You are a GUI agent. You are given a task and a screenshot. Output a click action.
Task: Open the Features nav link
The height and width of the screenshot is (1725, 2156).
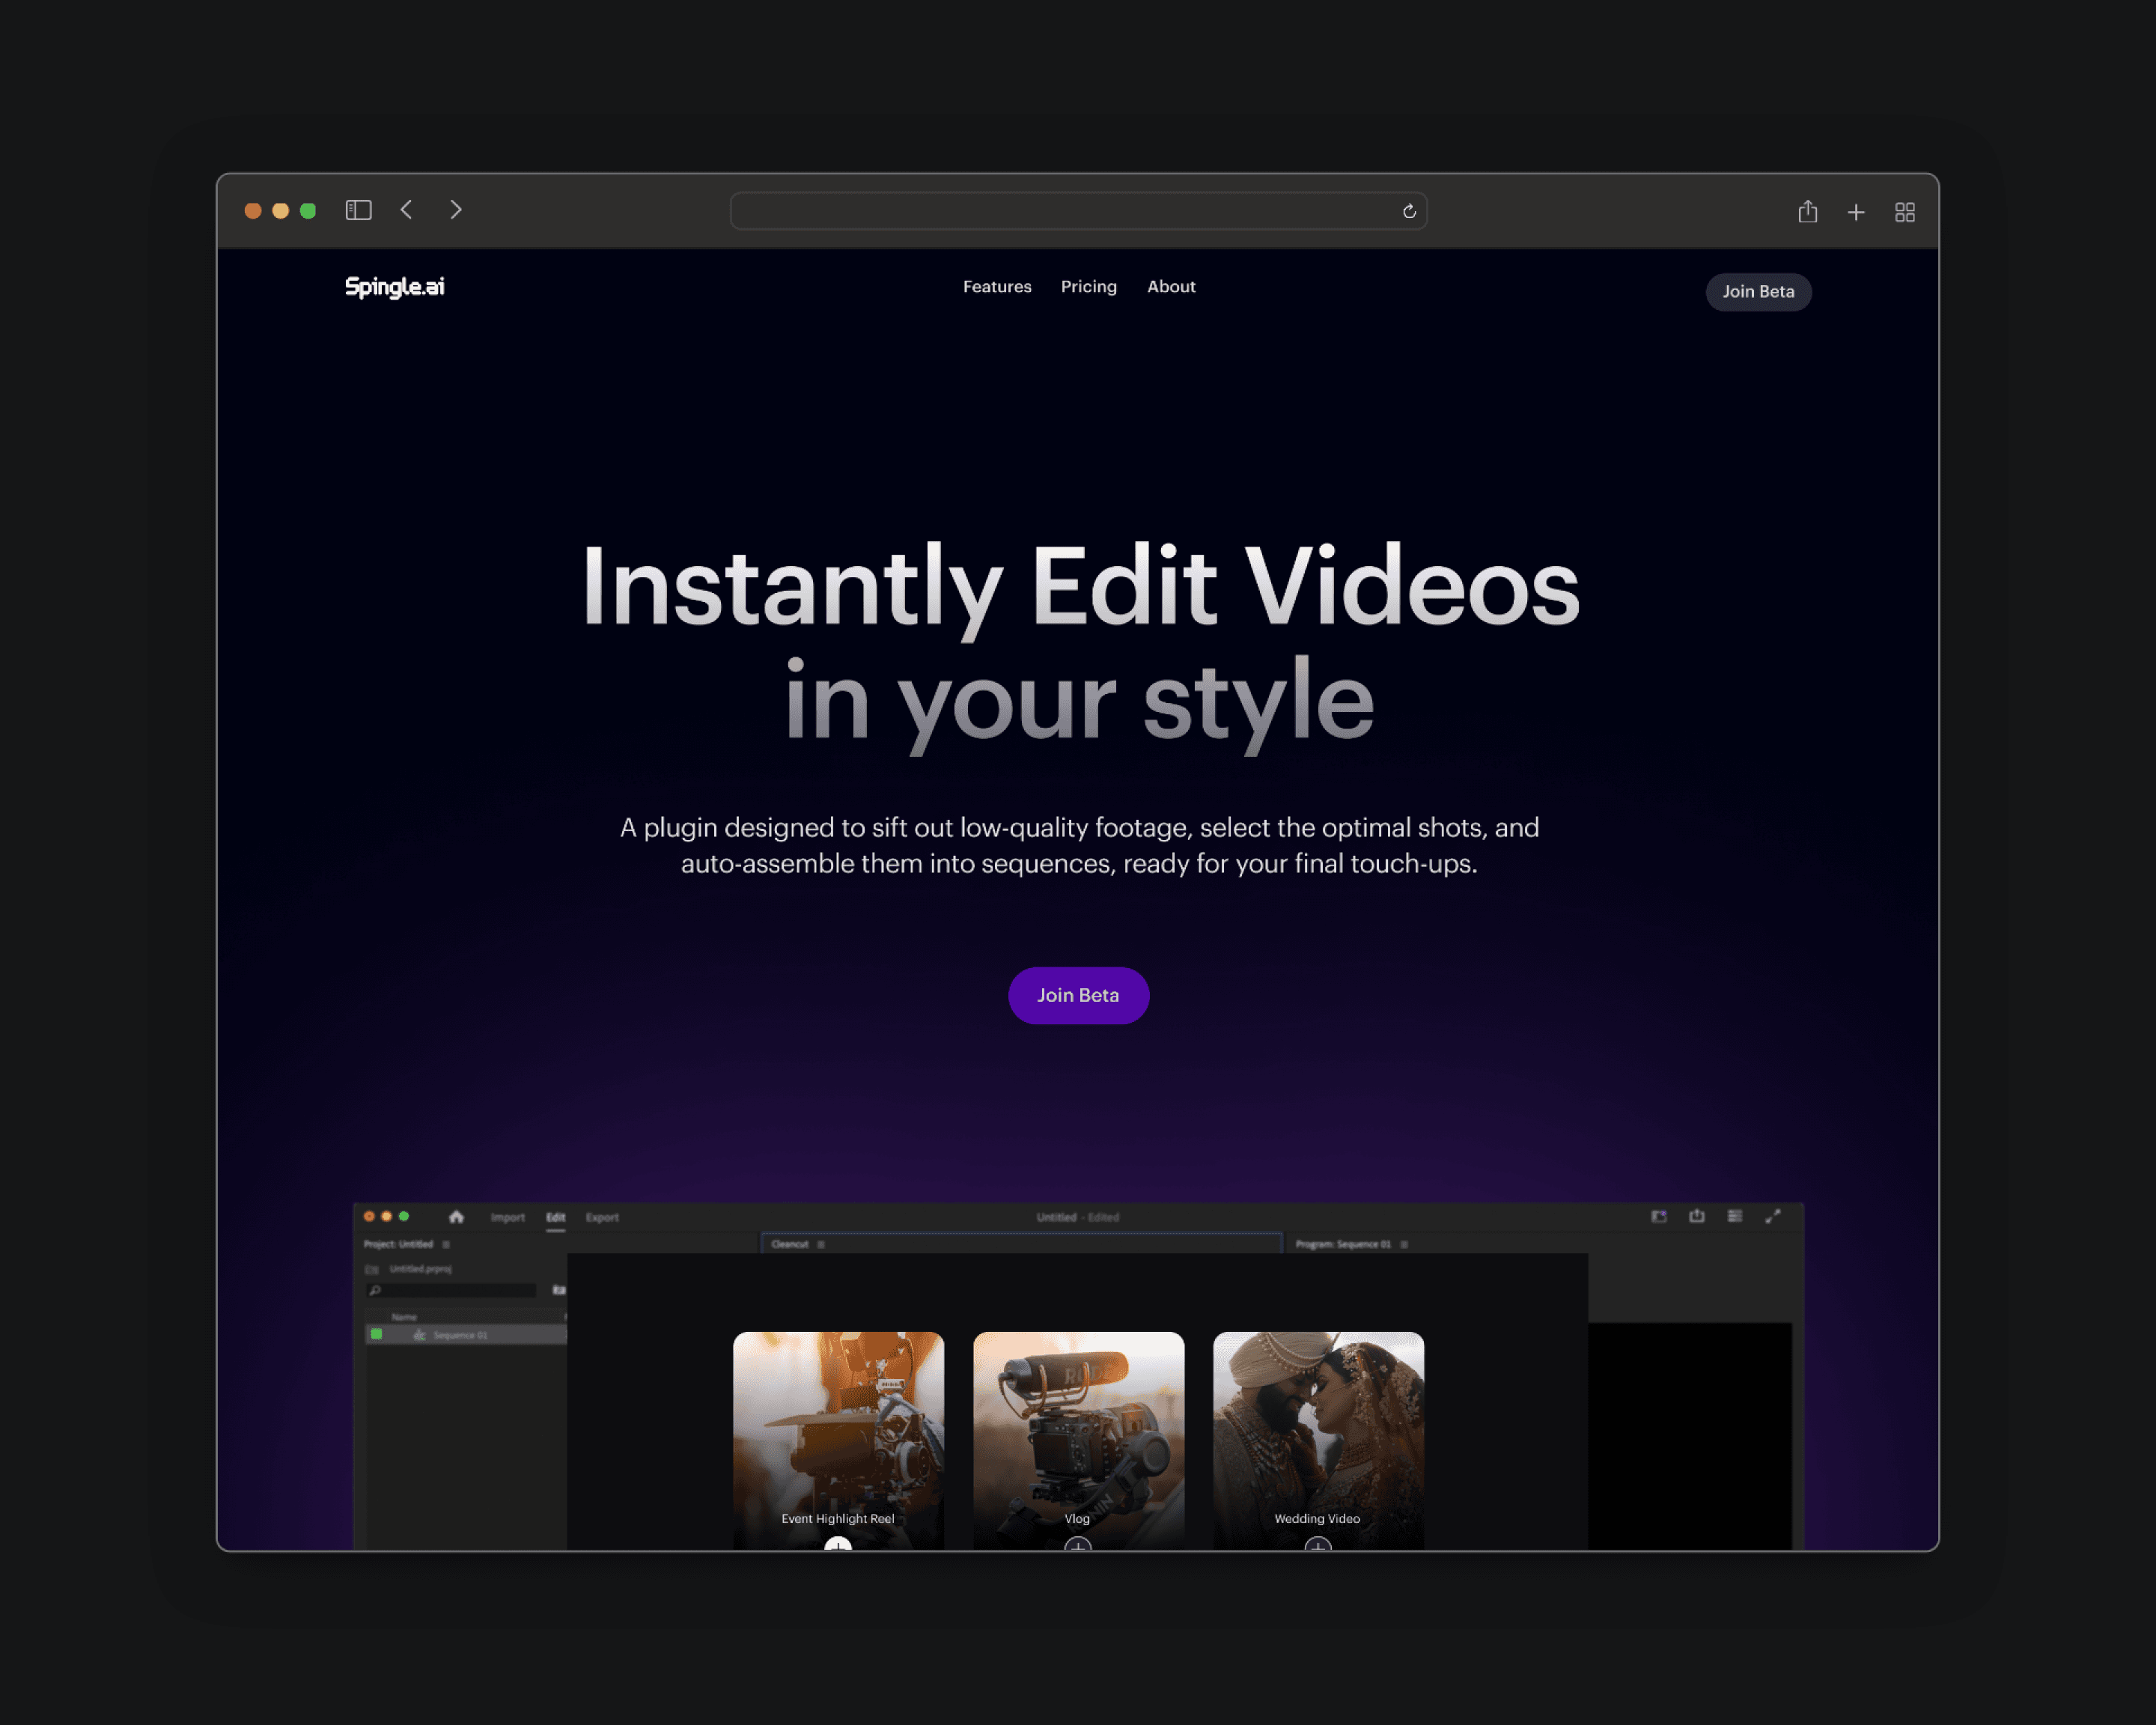tap(997, 287)
